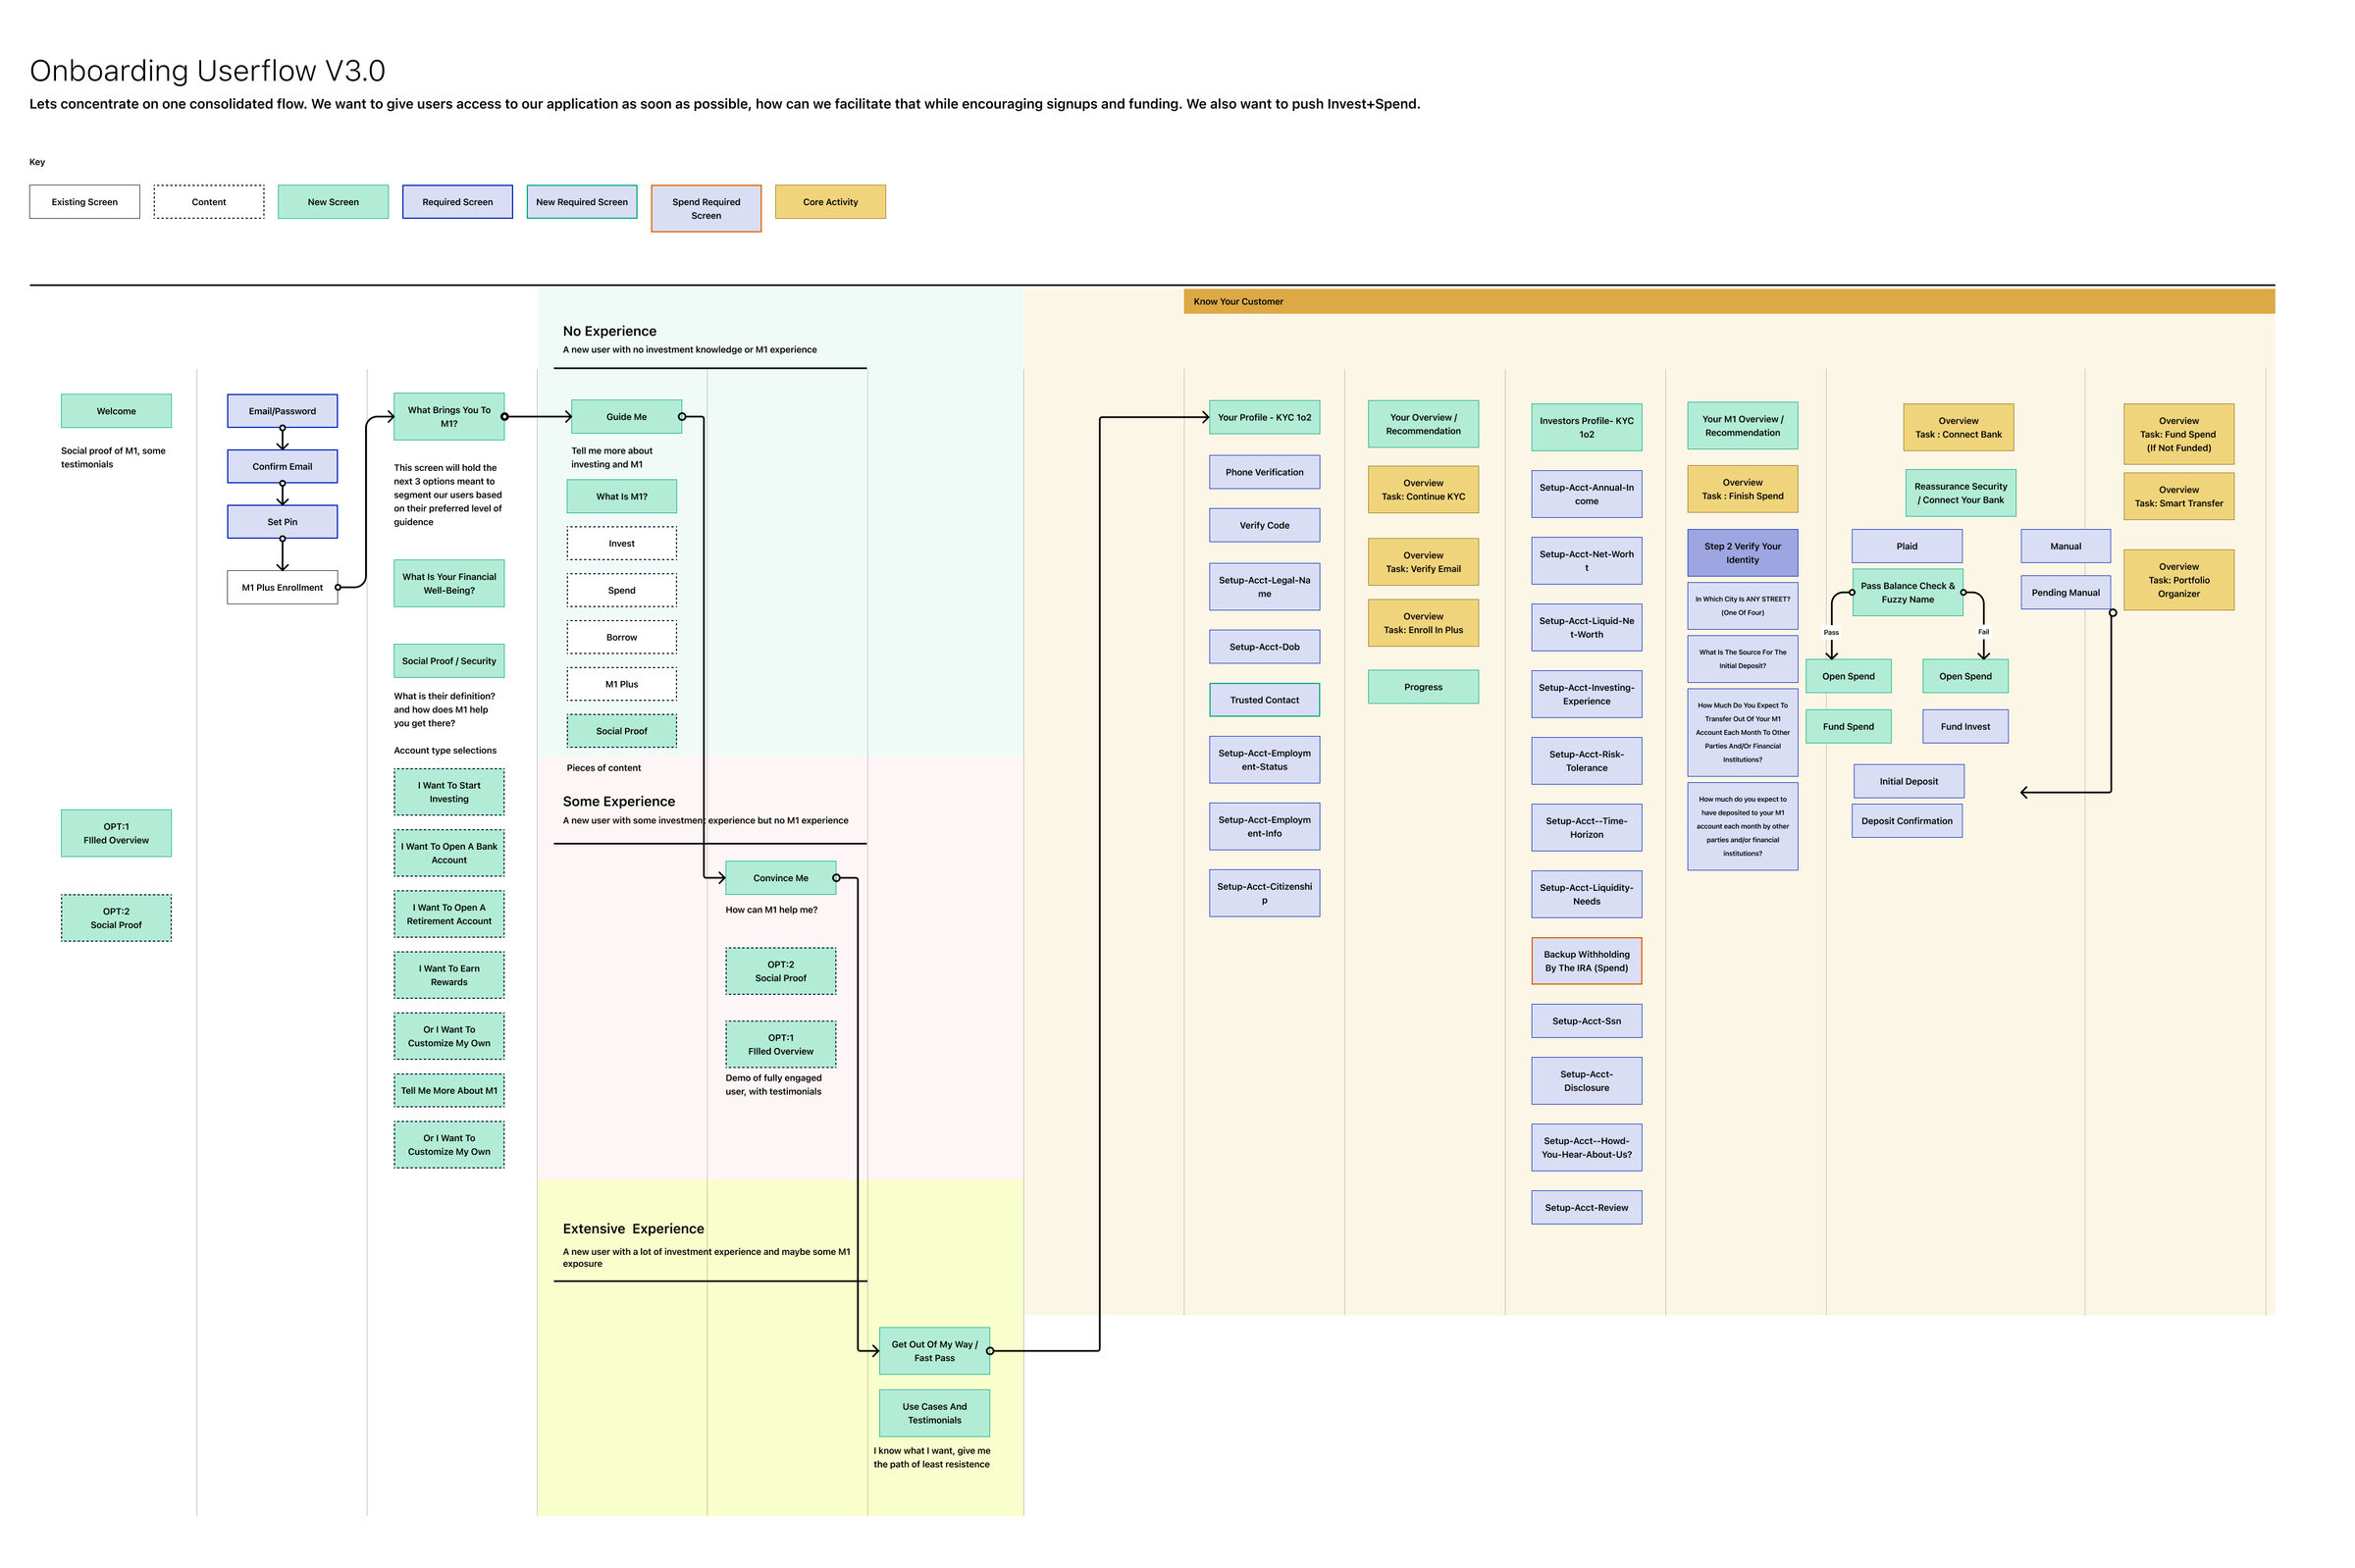
Task: Click the dashed M1 Plus content box
Action: click(621, 684)
